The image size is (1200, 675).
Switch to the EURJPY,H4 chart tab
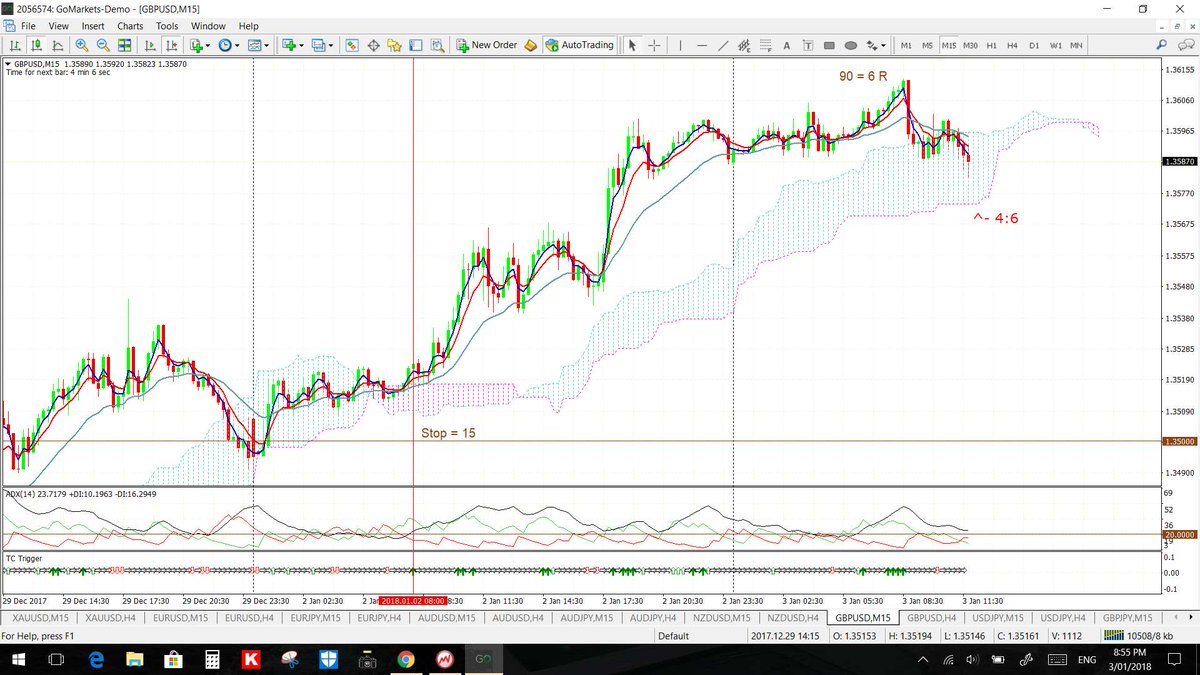click(x=379, y=618)
